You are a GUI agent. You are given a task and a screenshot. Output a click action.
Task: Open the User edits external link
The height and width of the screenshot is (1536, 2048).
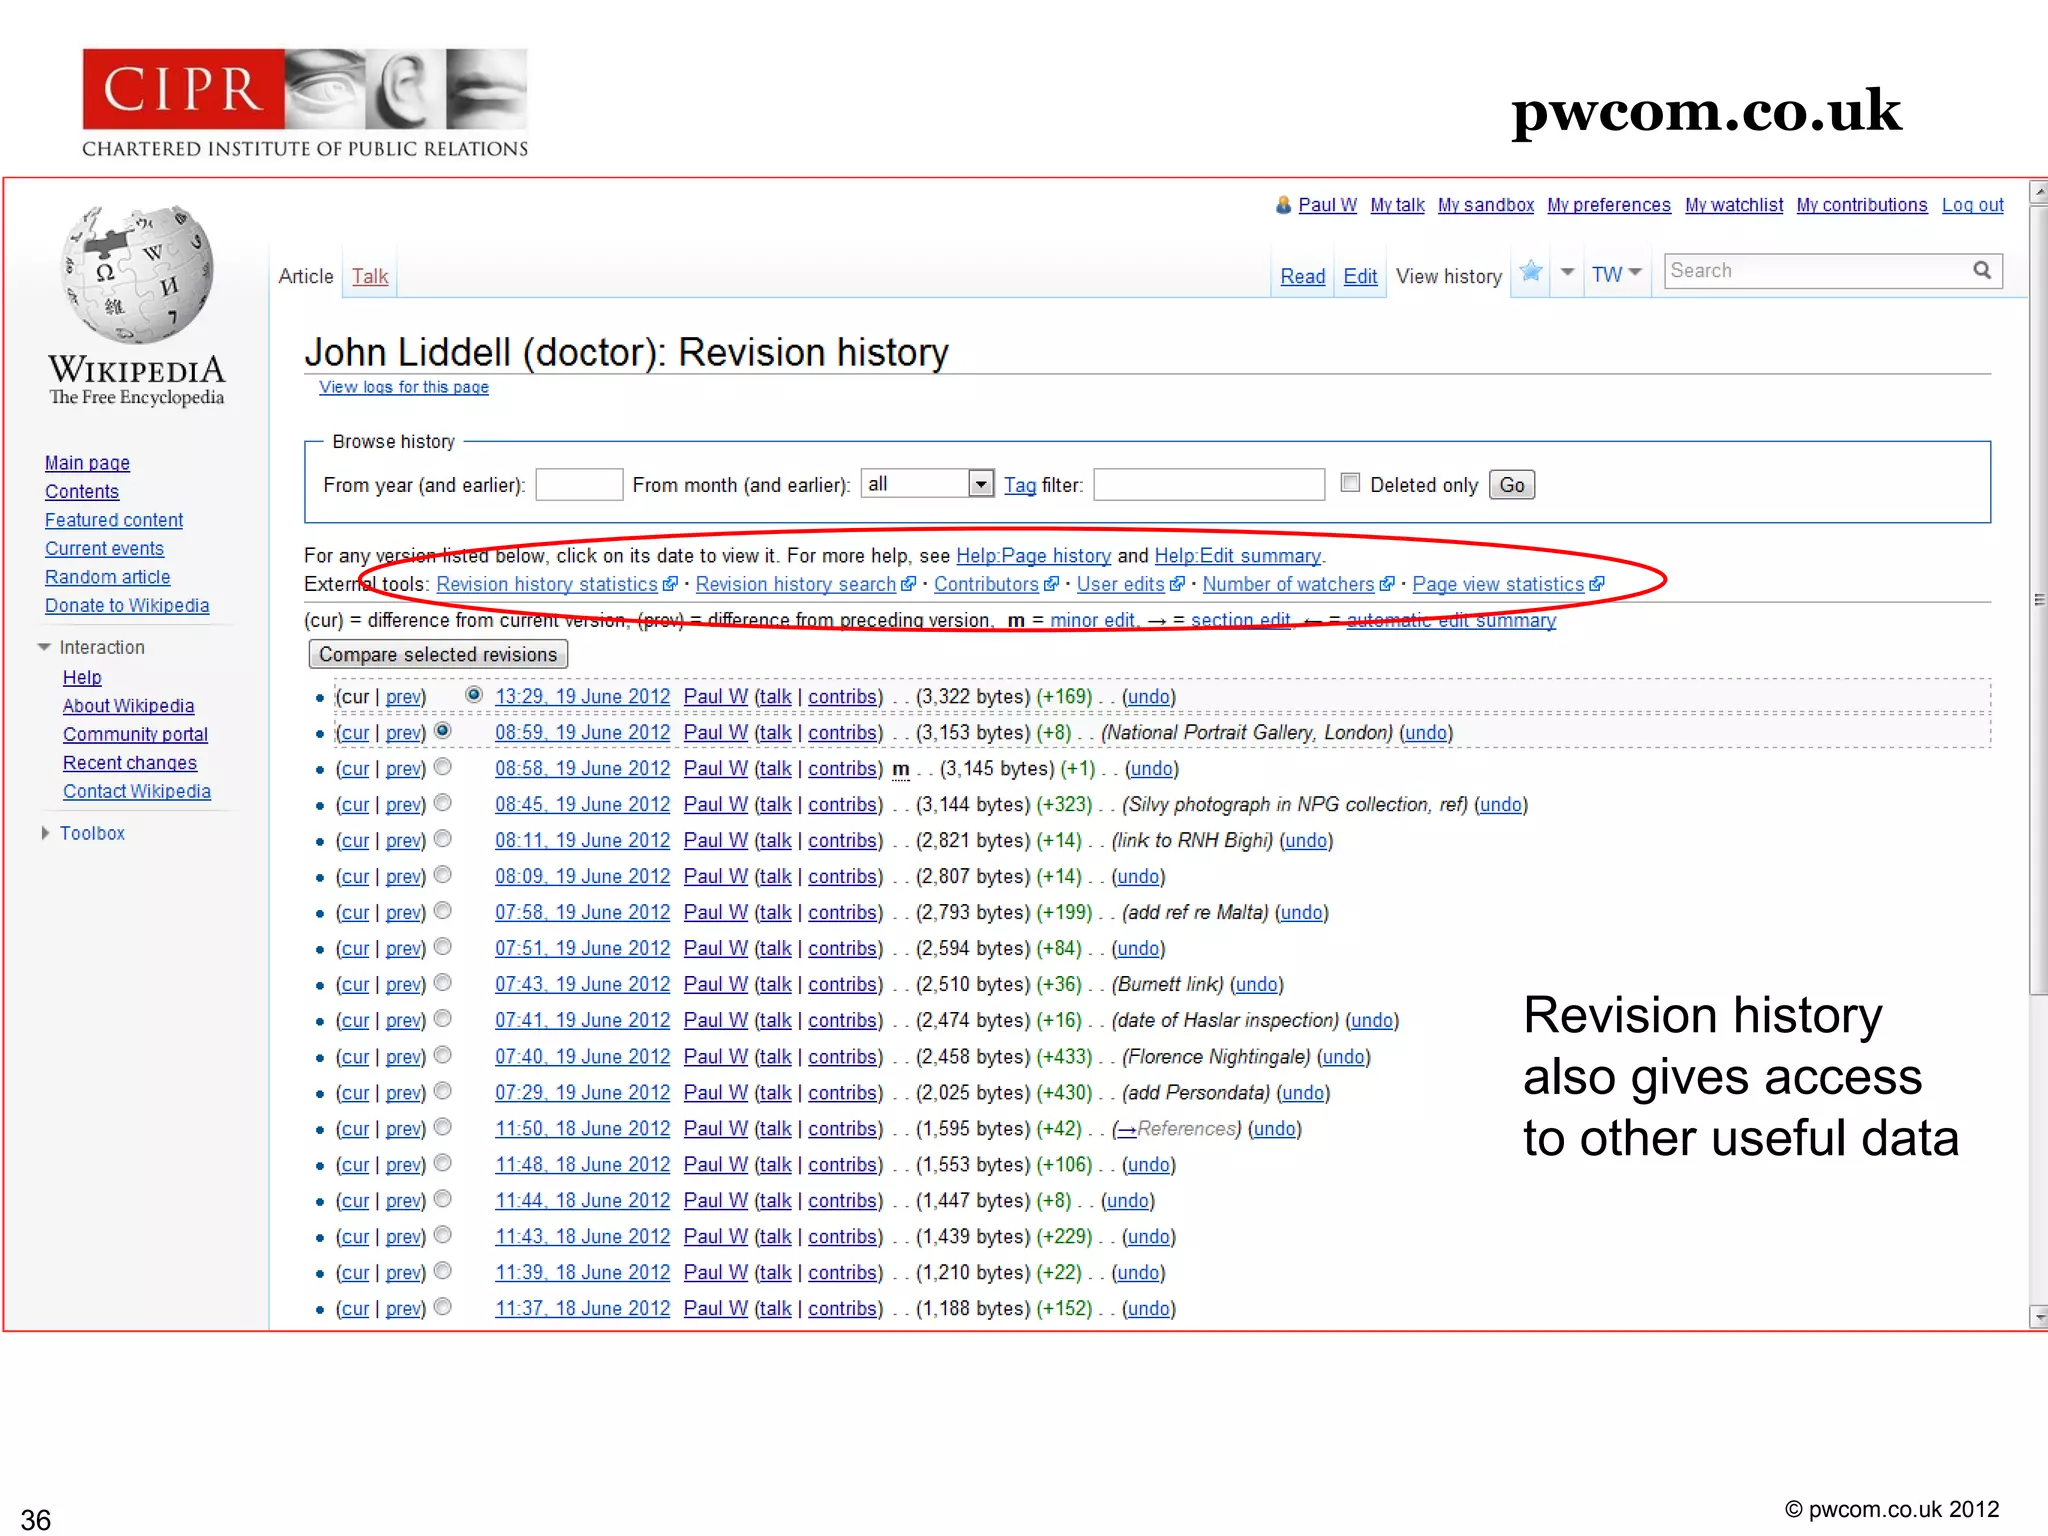coord(1120,584)
